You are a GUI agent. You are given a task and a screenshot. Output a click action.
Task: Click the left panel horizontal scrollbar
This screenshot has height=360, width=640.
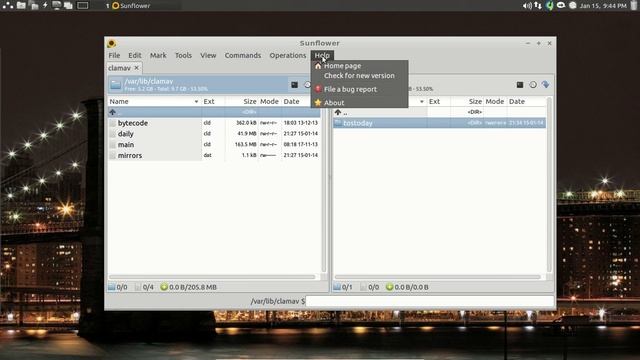click(x=212, y=277)
